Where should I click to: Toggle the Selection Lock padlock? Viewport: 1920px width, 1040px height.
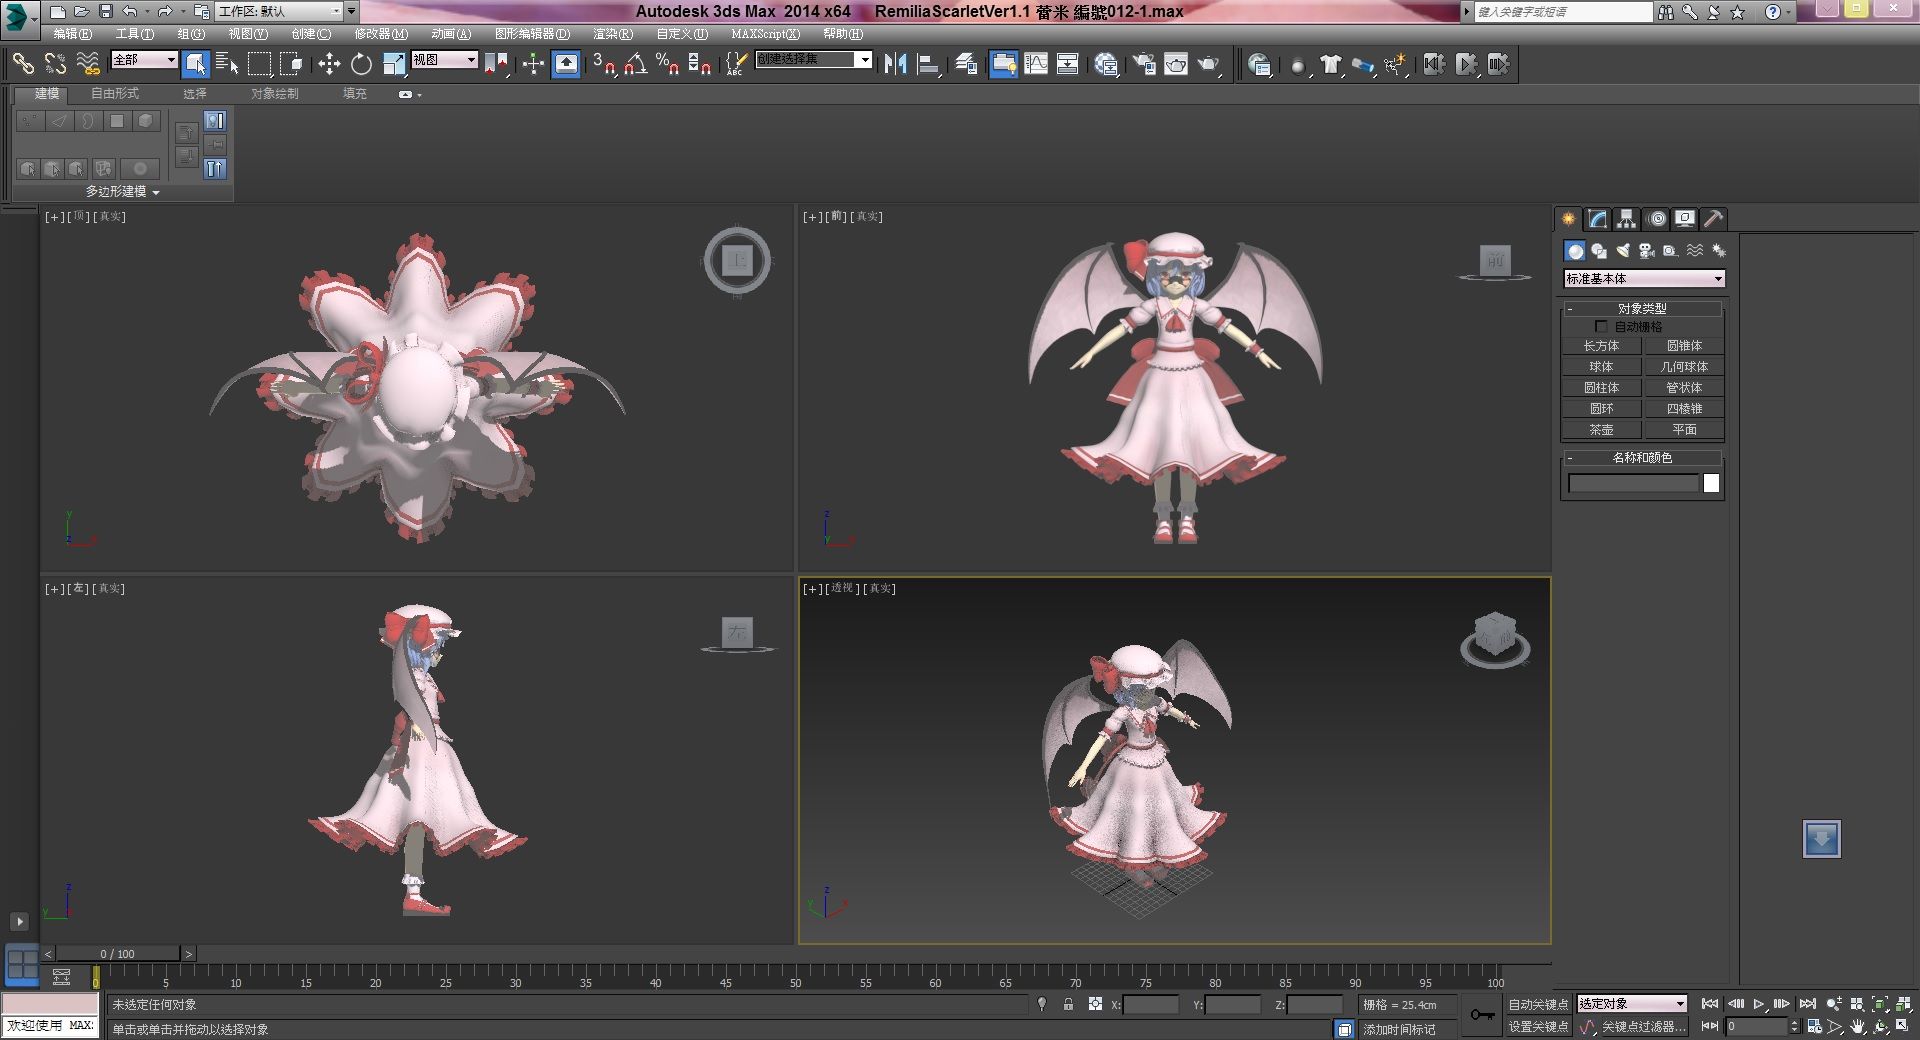point(1068,1004)
